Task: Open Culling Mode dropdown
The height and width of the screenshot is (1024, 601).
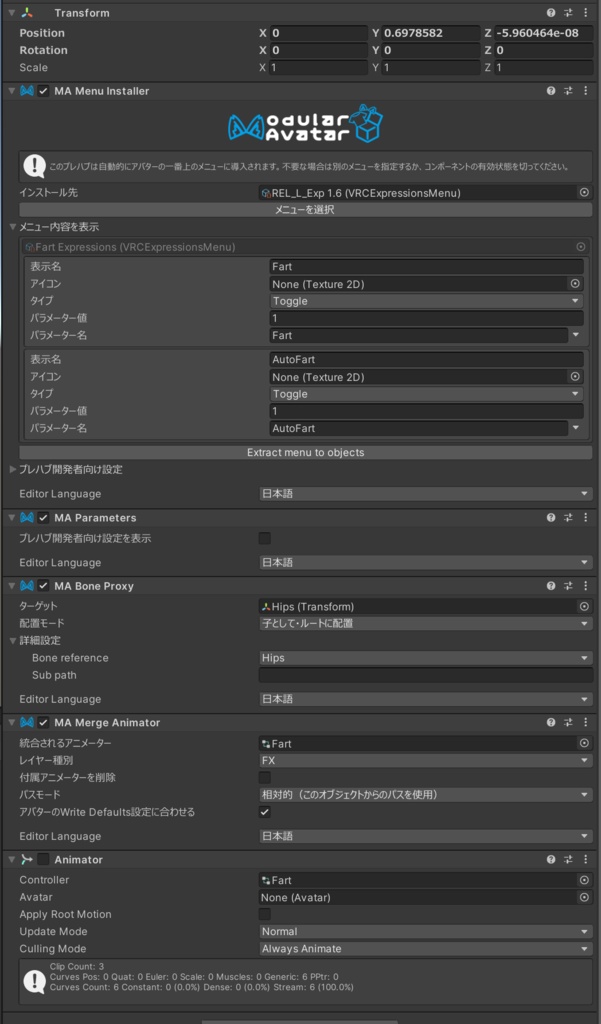Action: (425, 949)
